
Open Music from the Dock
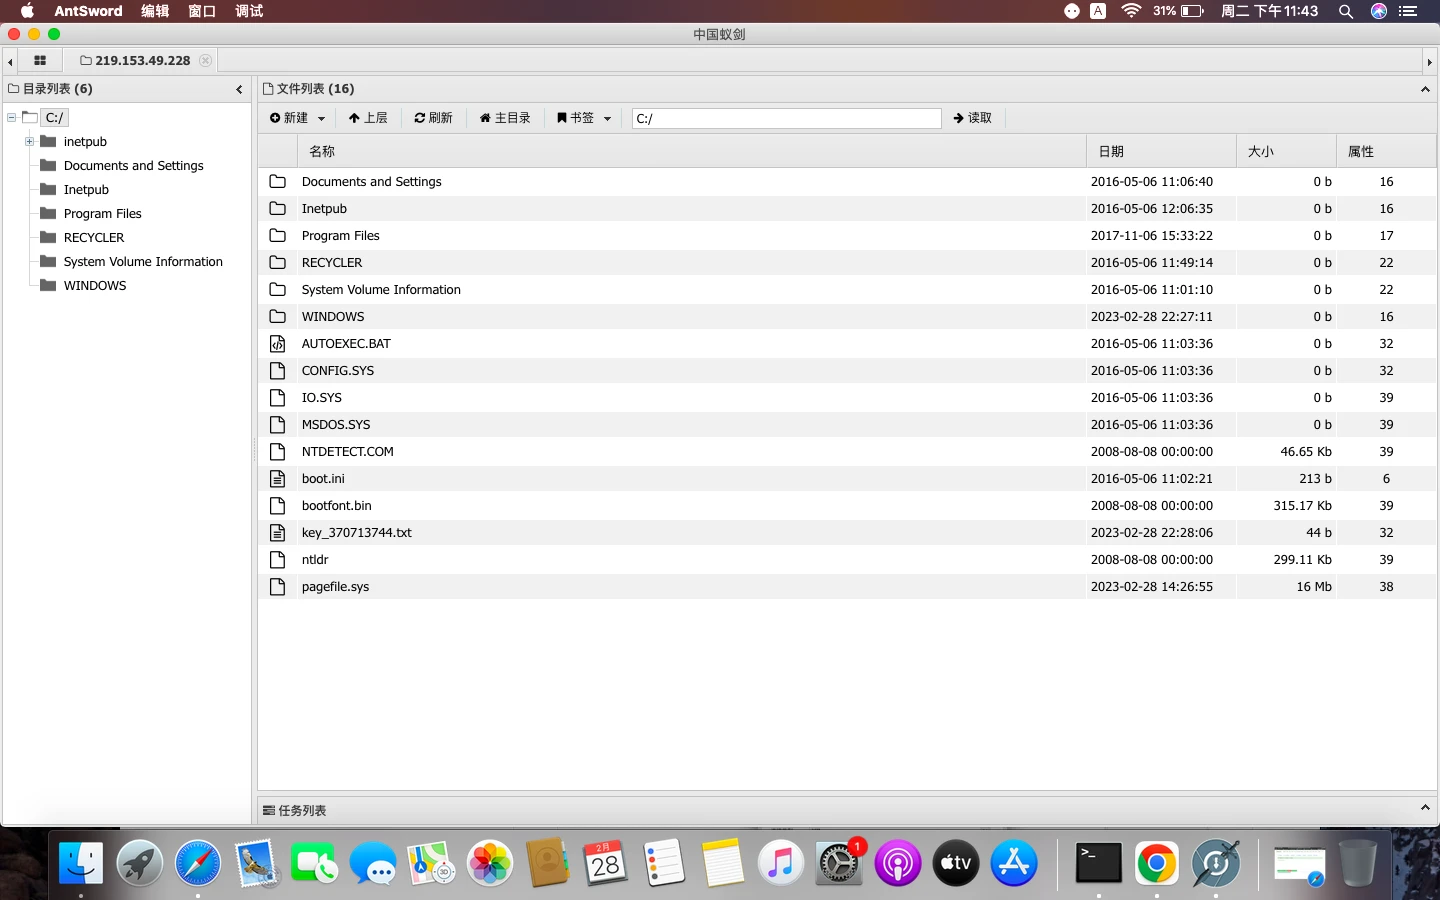[x=781, y=863]
